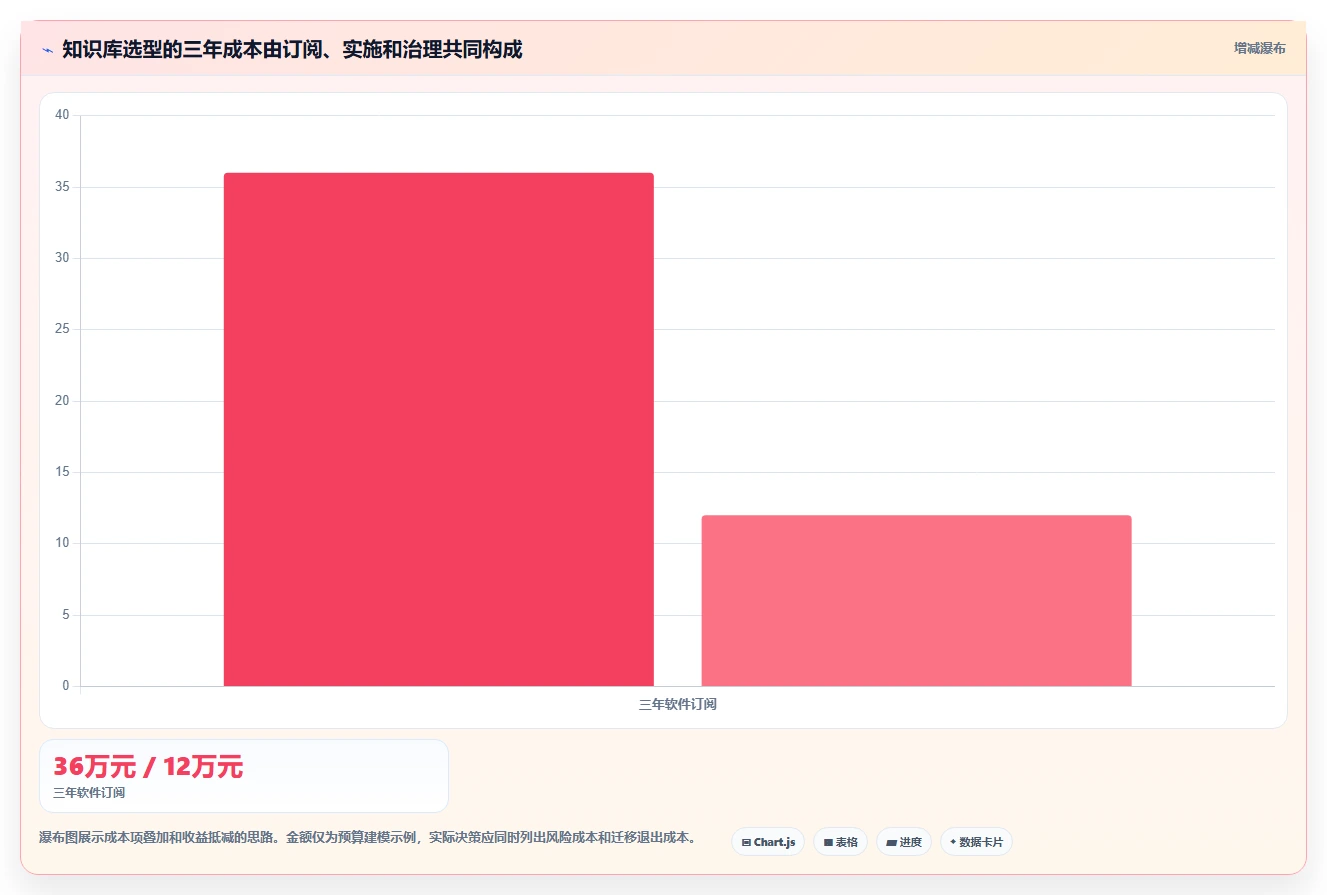Click the y-axis tick label 5
Screen dimensions: 1327x895
pos(66,615)
